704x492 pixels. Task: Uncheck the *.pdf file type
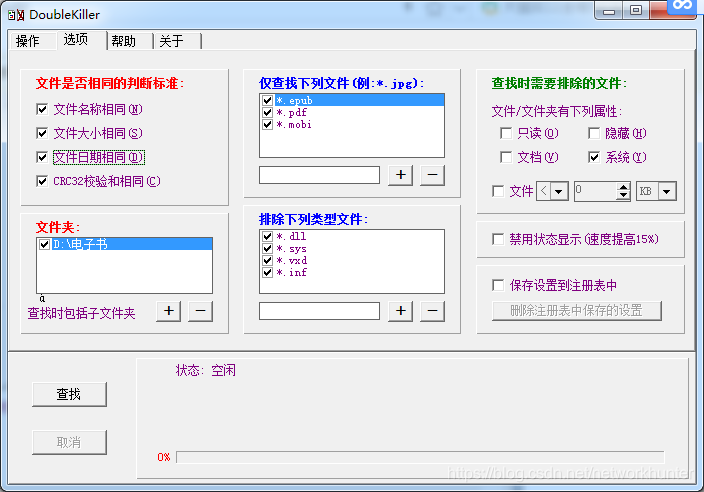click(x=268, y=112)
